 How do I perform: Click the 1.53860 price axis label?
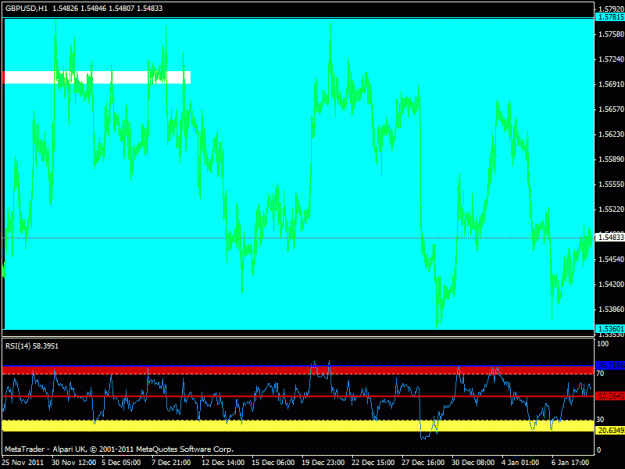[611, 309]
